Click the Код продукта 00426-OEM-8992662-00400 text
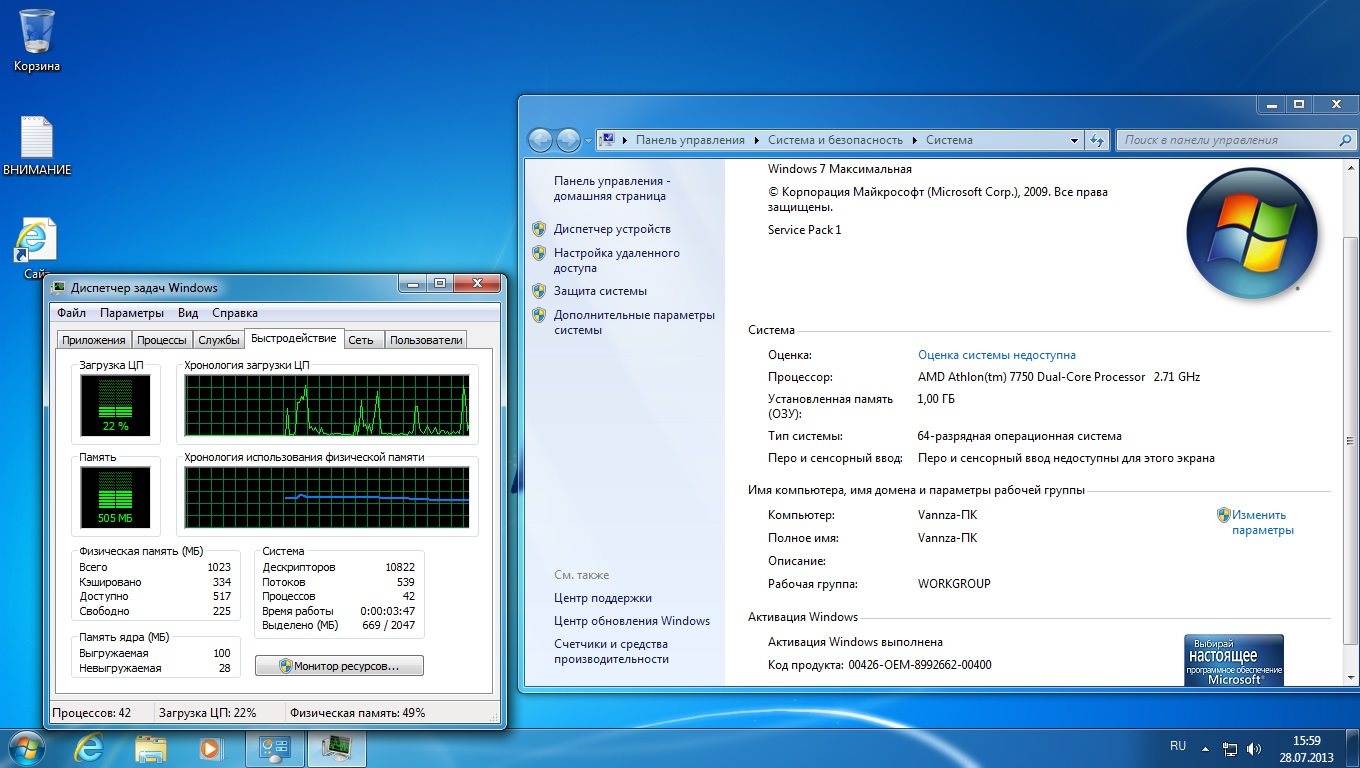 (880, 665)
